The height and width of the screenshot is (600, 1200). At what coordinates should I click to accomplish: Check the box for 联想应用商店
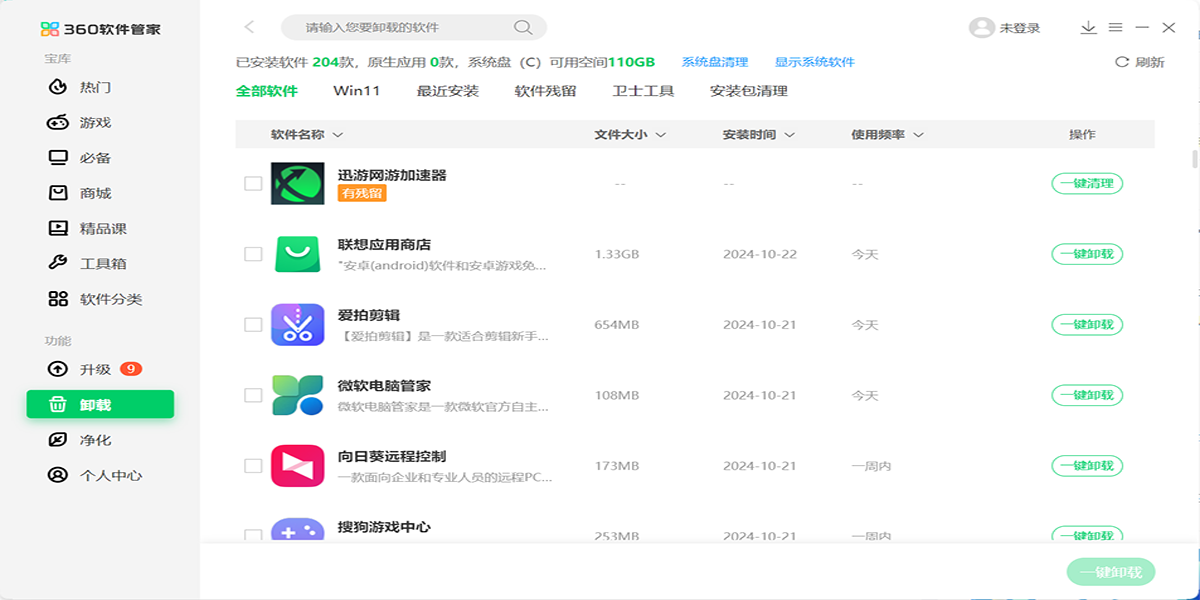[x=253, y=254]
